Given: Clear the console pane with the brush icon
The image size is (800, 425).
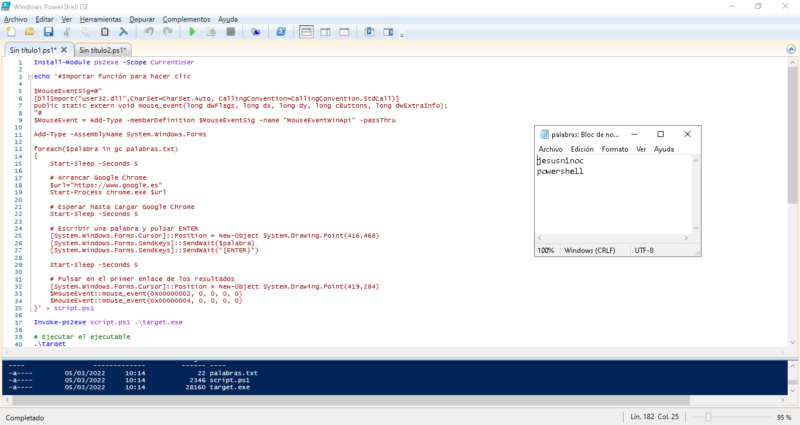Looking at the screenshot, I should 123,32.
